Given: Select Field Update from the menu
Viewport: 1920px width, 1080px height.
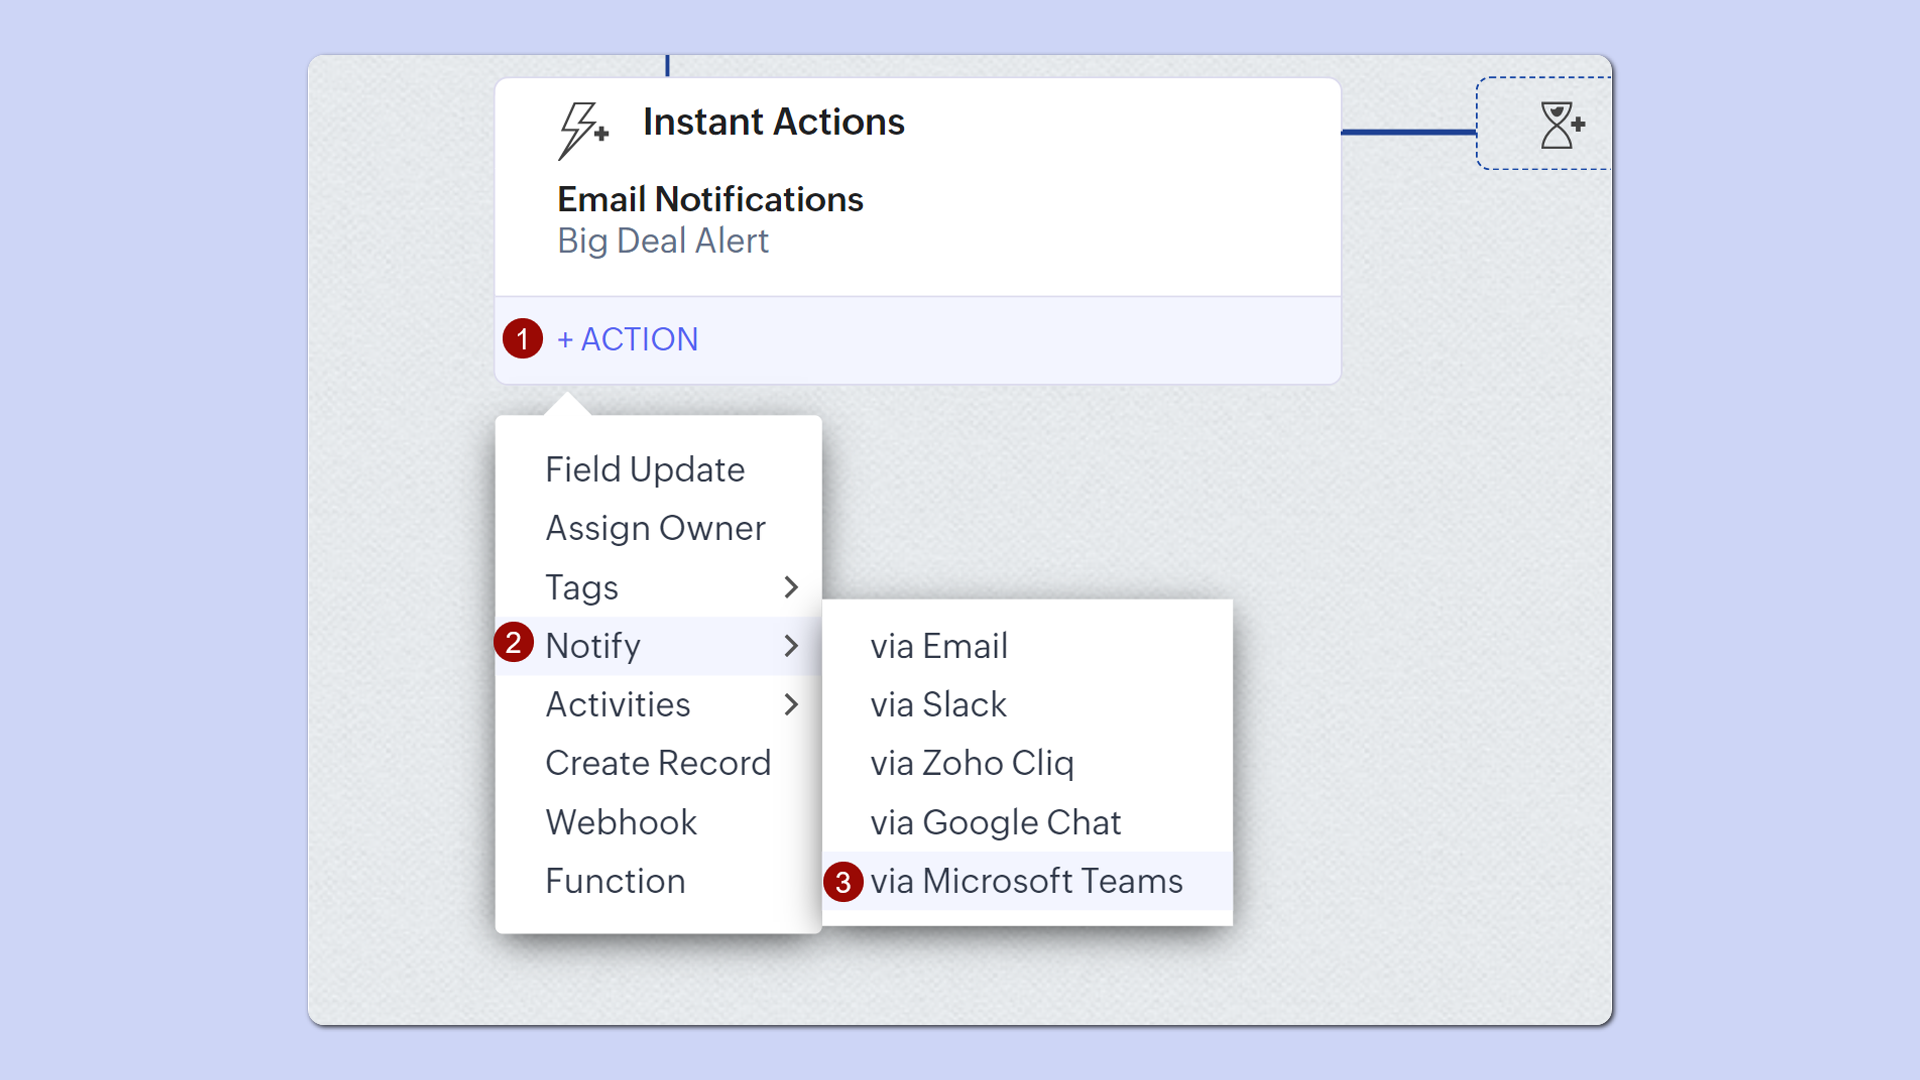Looking at the screenshot, I should coord(644,470).
